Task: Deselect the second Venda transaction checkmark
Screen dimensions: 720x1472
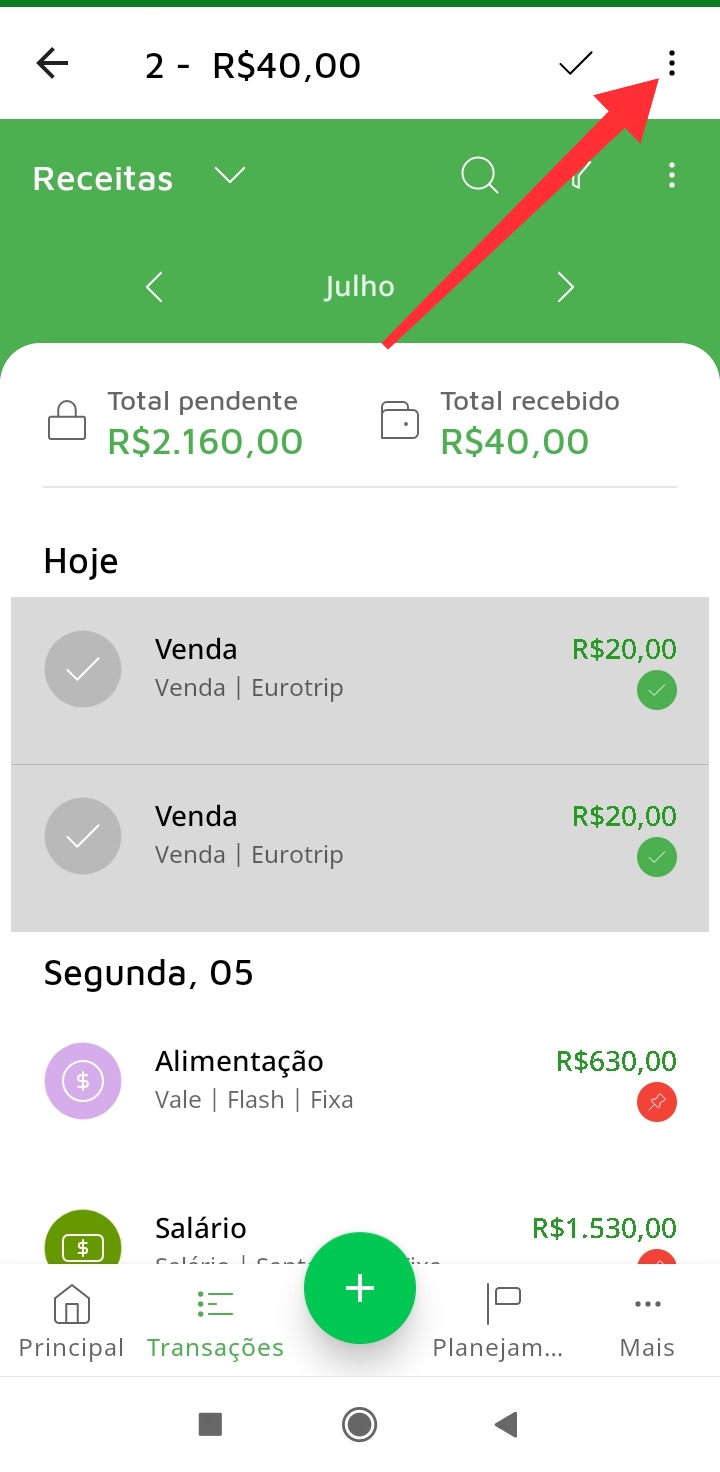Action: [83, 836]
